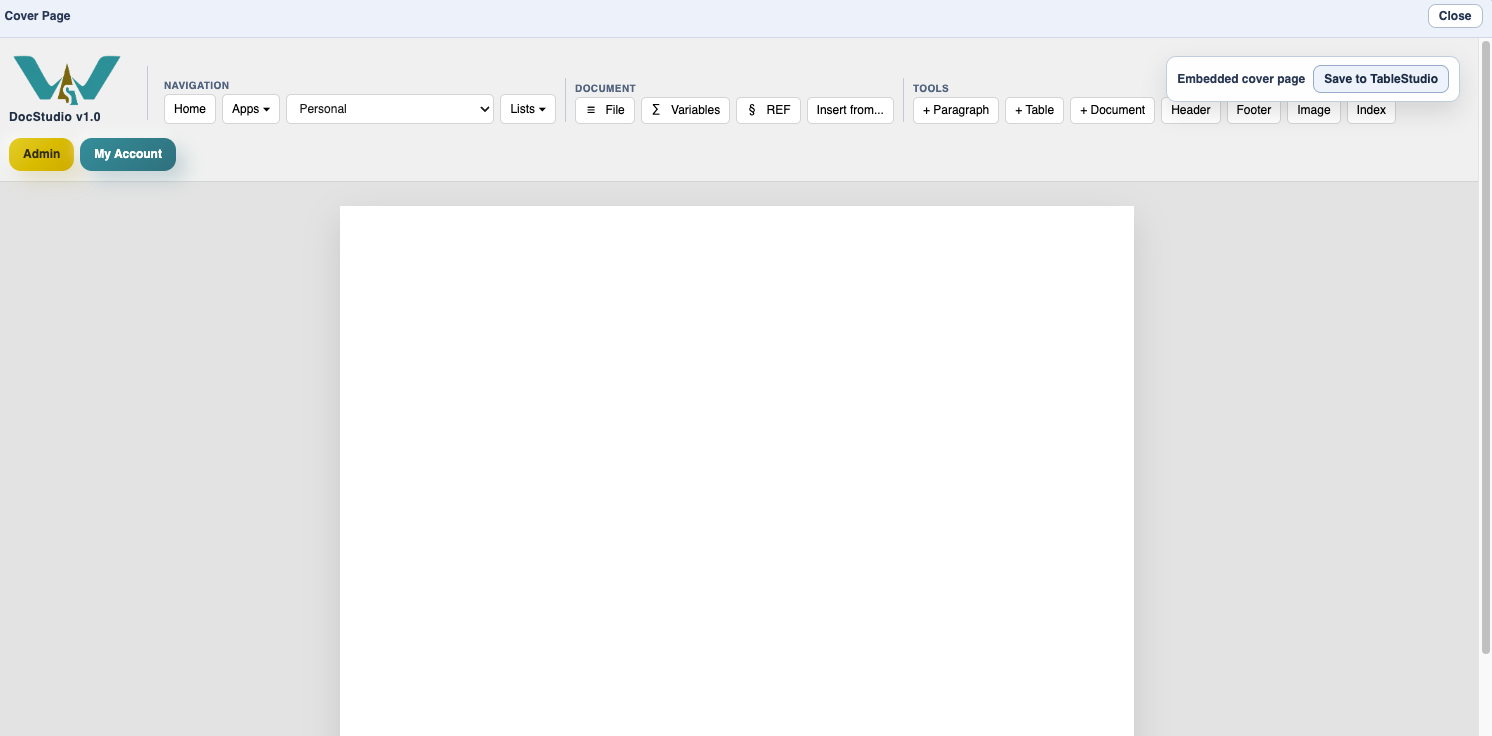
Task: Save cover page to TableStudio
Action: click(1381, 79)
